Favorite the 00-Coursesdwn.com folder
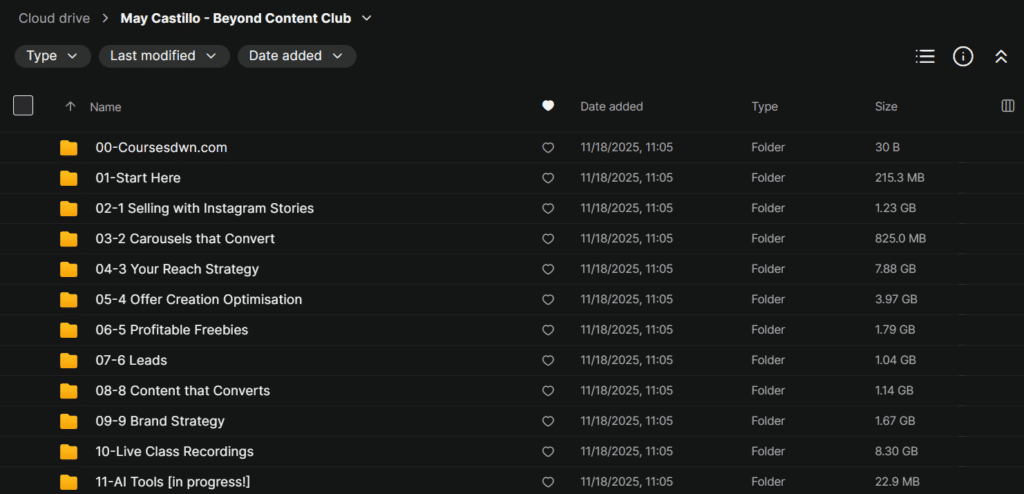This screenshot has height=494, width=1024. [548, 148]
